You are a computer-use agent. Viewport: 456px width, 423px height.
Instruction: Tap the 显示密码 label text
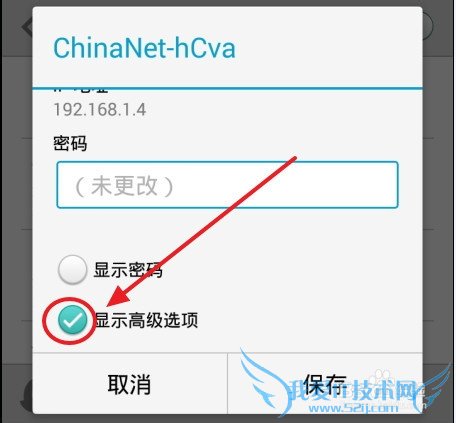tap(128, 270)
